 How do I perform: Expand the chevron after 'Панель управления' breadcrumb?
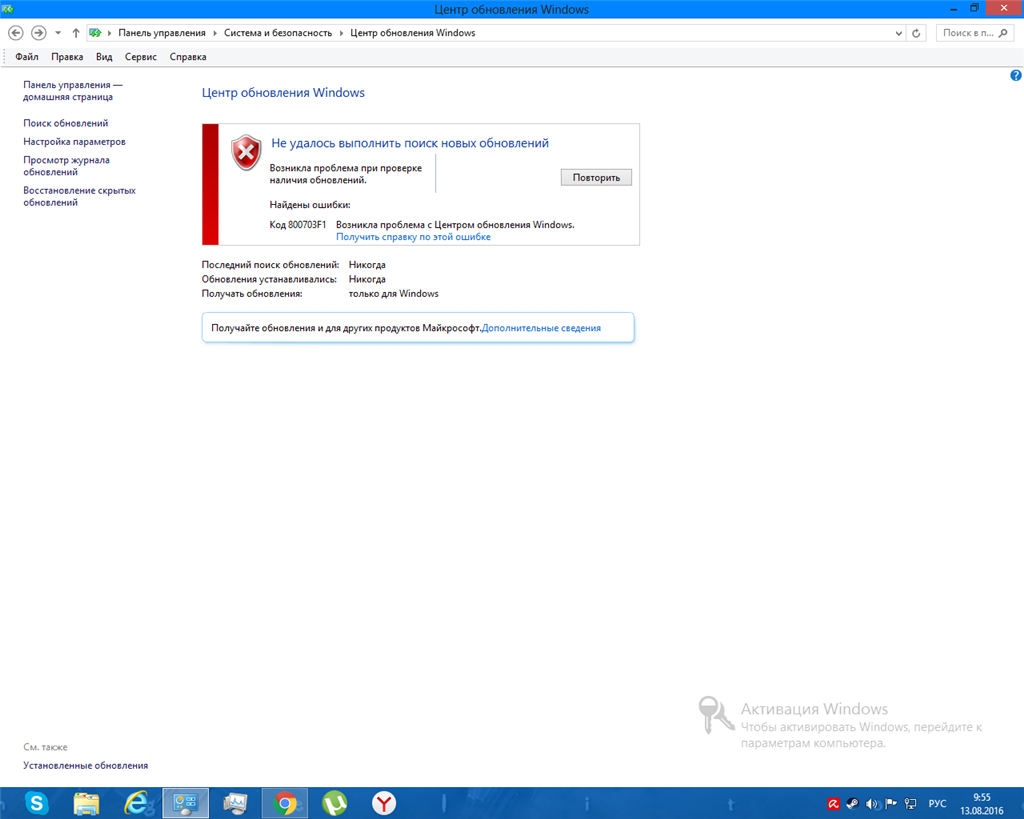(215, 33)
